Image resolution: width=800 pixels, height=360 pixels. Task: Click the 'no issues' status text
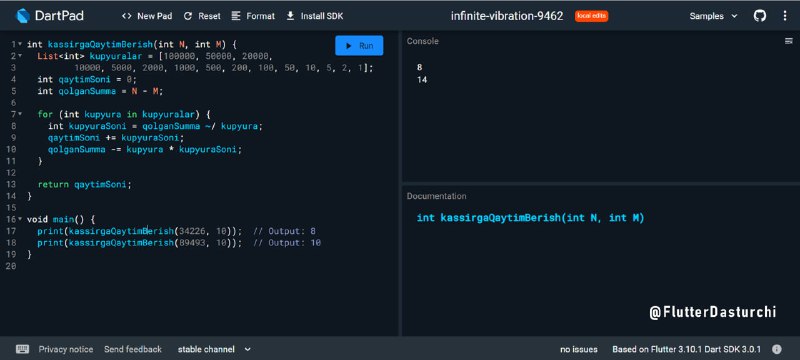[x=579, y=349]
